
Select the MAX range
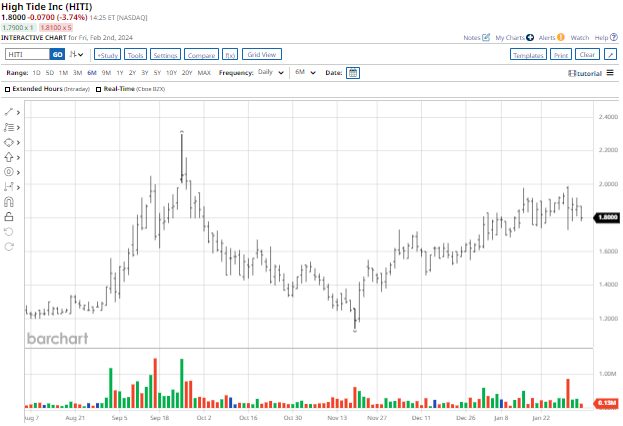coord(204,73)
